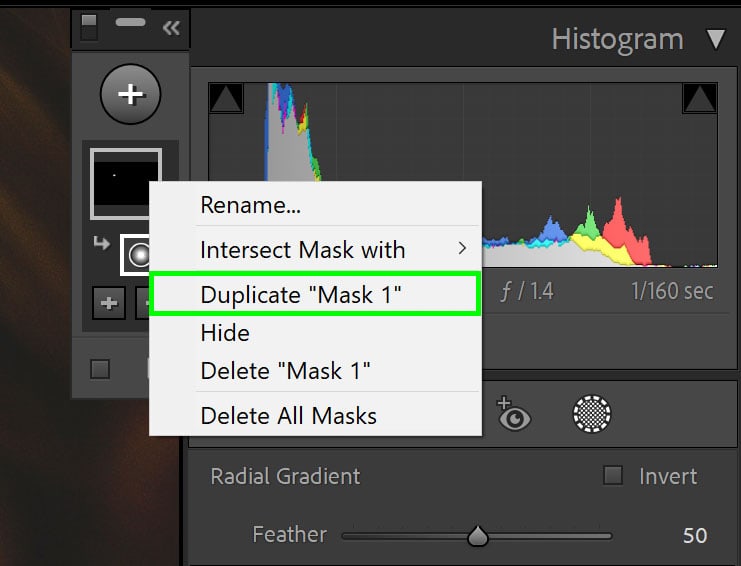Viewport: 741px width, 566px height.
Task: Toggle shadow clipping indicator in histogram
Action: pyautogui.click(x=226, y=98)
